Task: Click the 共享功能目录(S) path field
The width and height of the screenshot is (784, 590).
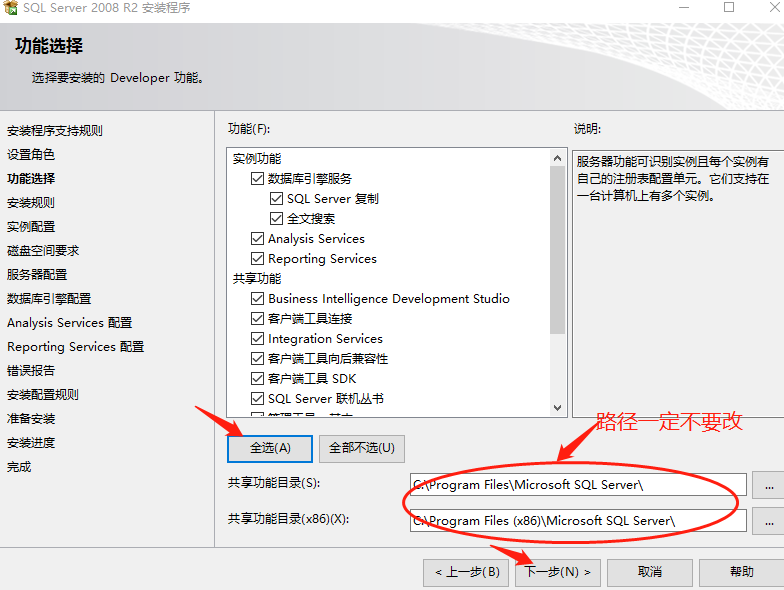Action: click(578, 484)
